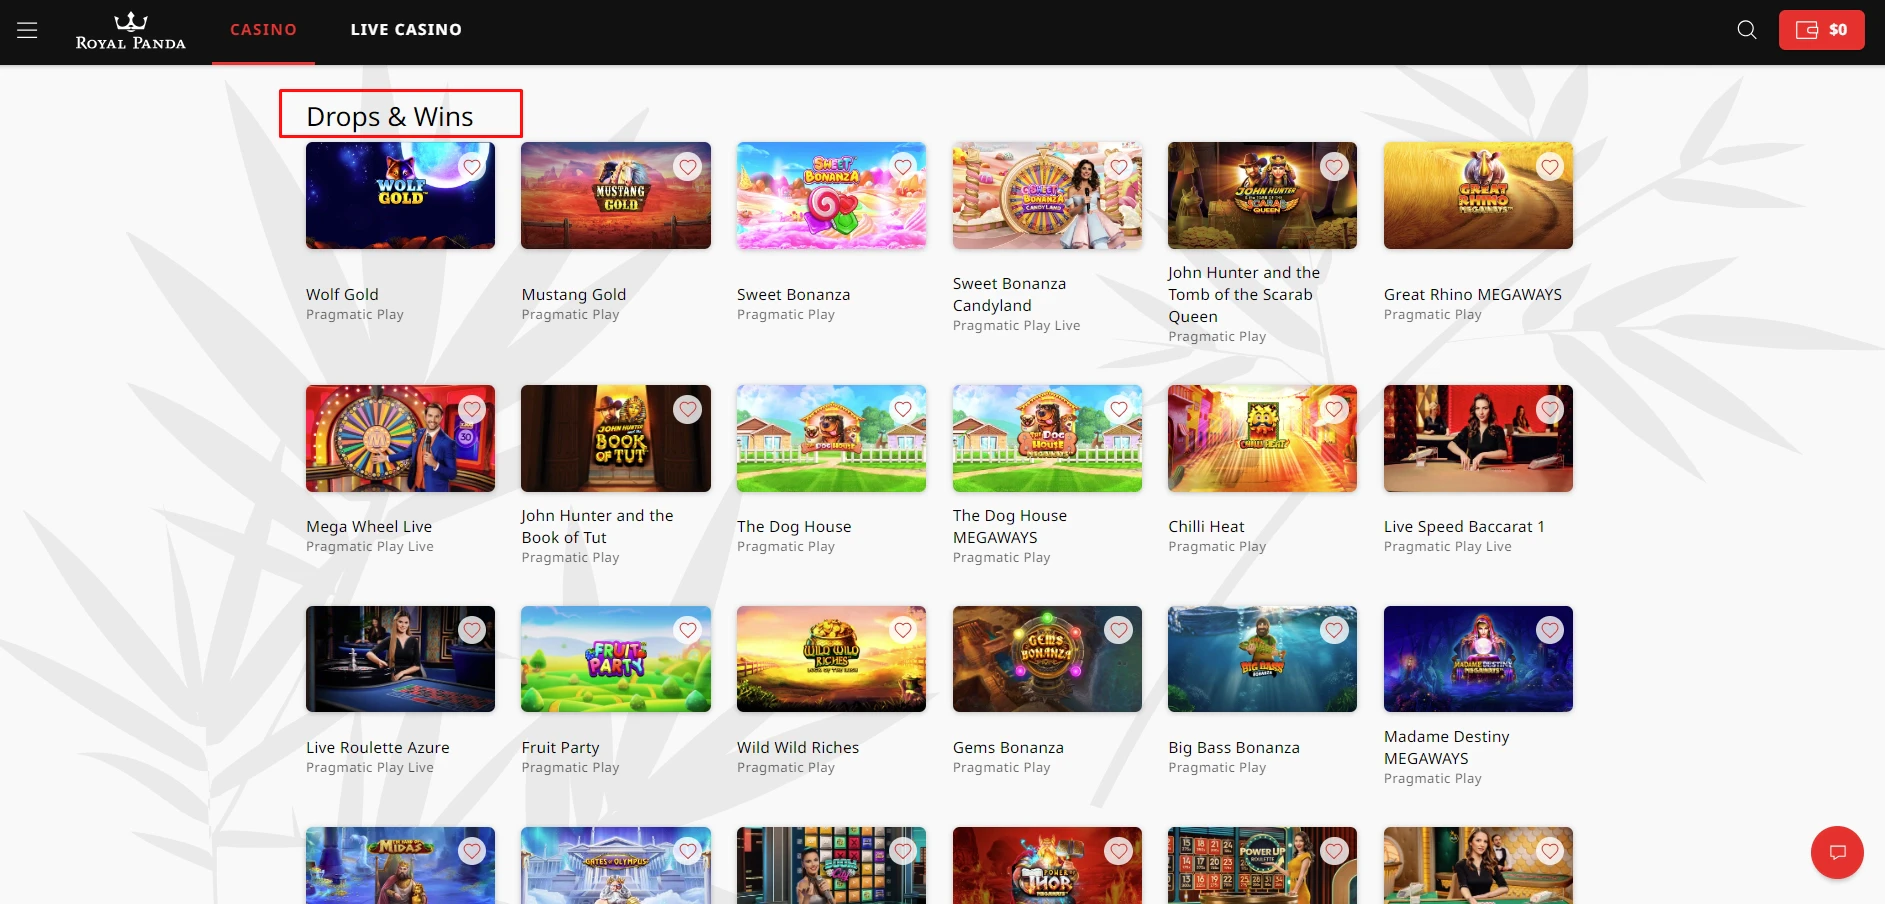Favorite the Fruit Party heart icon
This screenshot has width=1885, height=904.
[x=687, y=630]
